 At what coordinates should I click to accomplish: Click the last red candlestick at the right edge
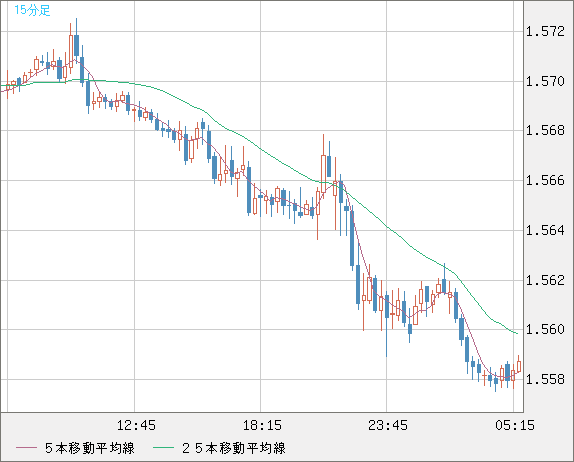(519, 366)
